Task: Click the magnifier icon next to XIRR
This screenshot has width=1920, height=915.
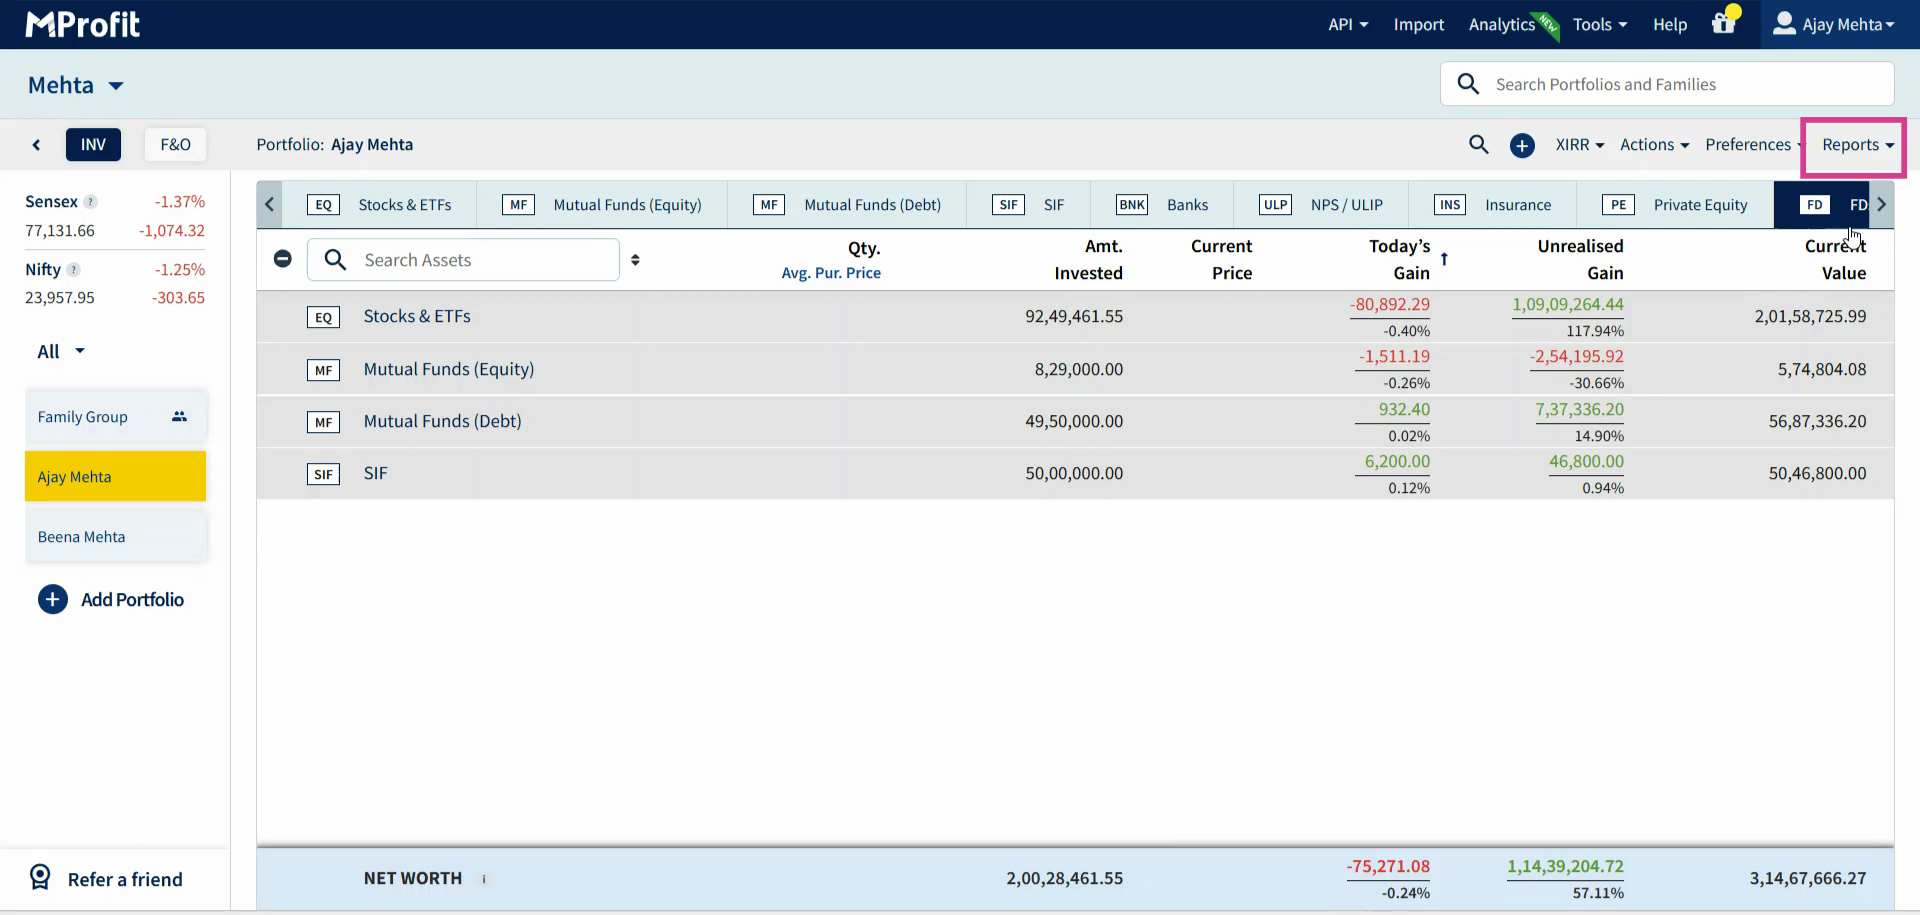Action: 1478,145
